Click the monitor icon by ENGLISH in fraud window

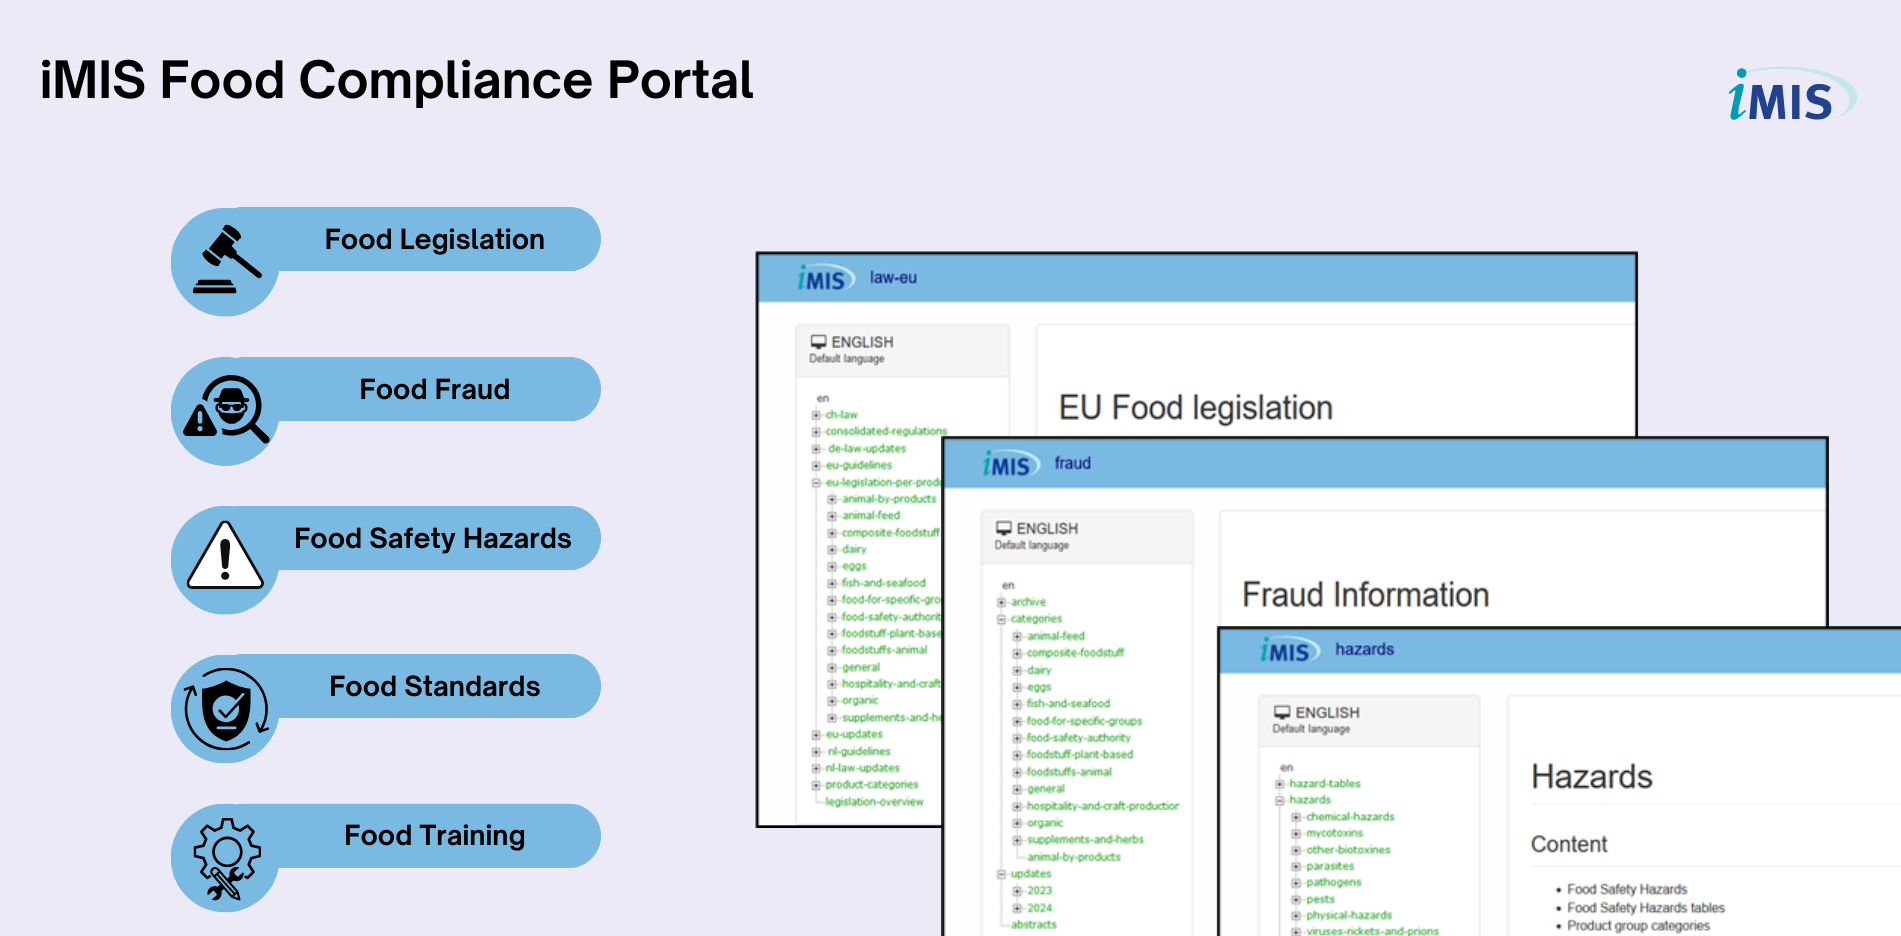pyautogui.click(x=1003, y=528)
